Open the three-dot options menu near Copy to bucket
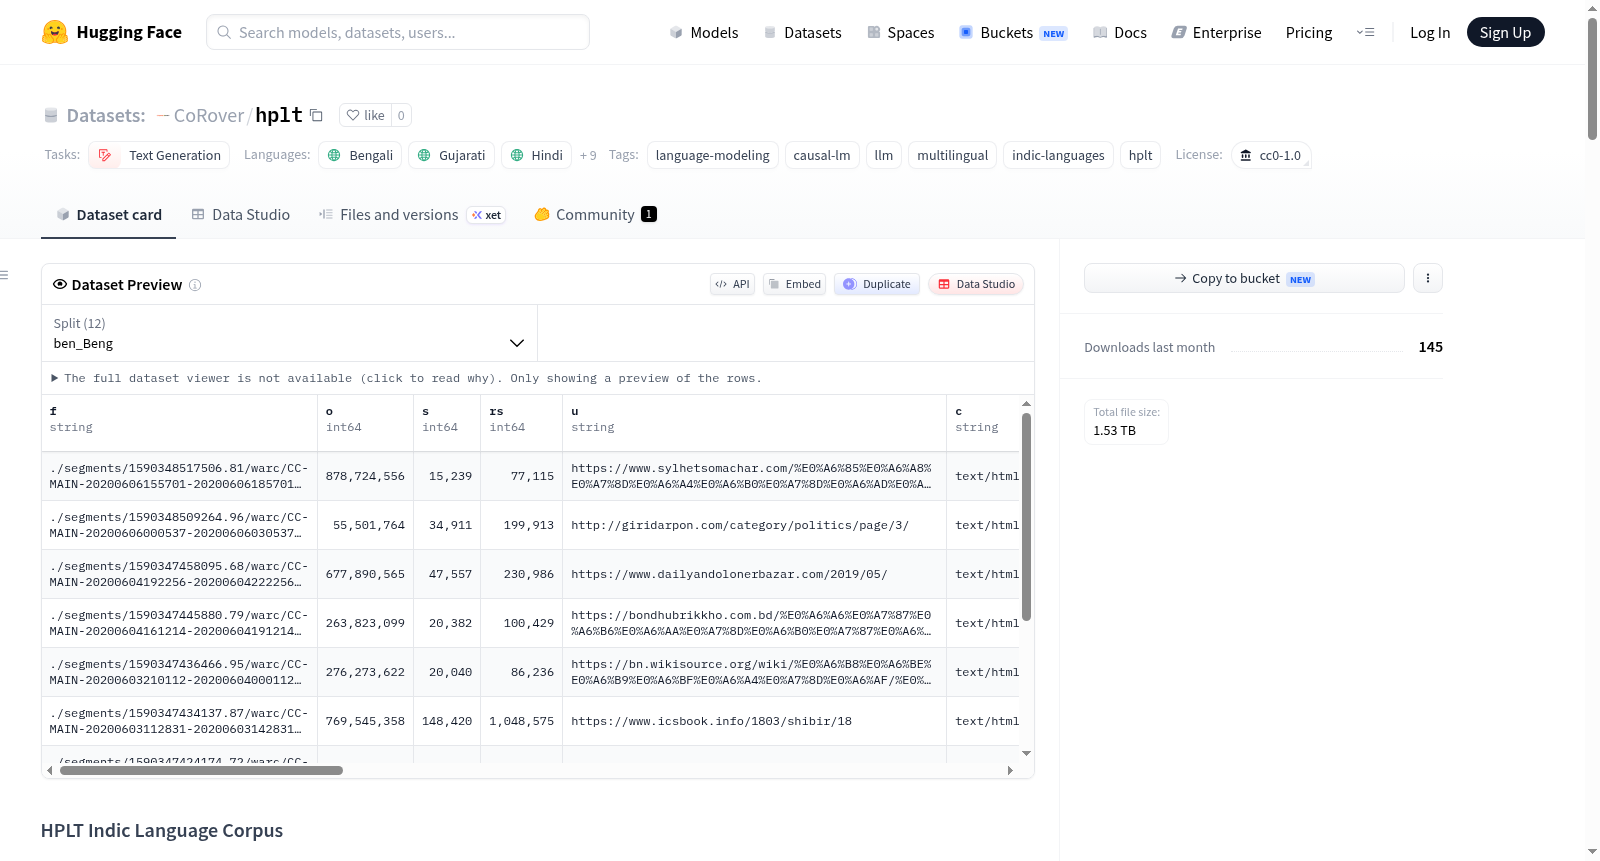Screen dimensions: 1600x861 click(1428, 278)
